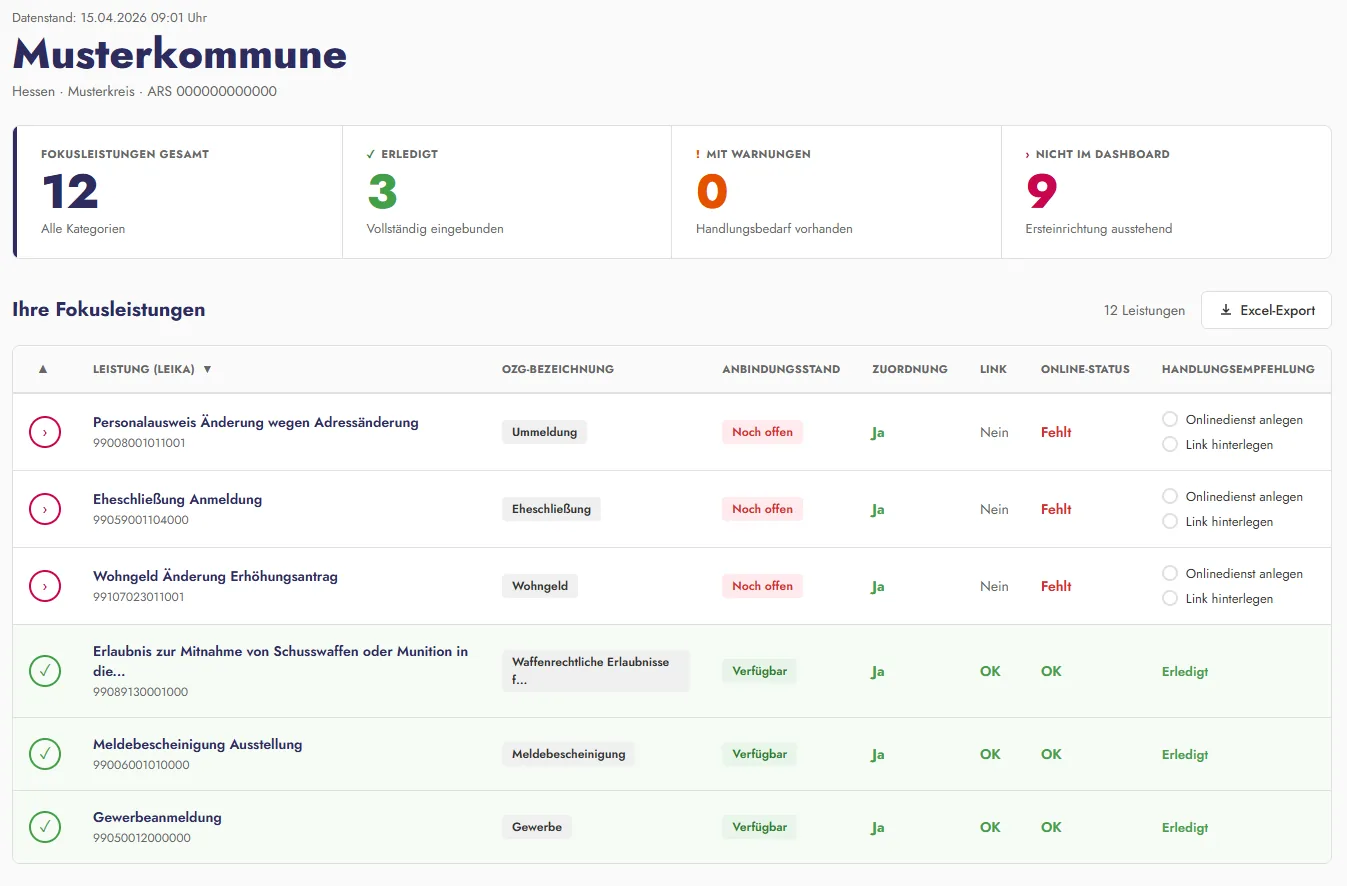The width and height of the screenshot is (1347, 886).
Task: Select 'Onlinedienst anlegen' for Personalausweis row
Action: [1170, 420]
